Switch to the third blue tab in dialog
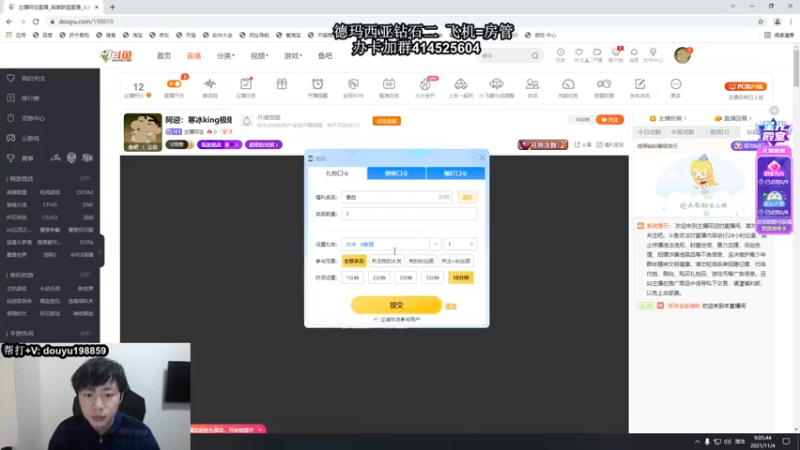Image resolution: width=800 pixels, height=450 pixels. point(456,173)
